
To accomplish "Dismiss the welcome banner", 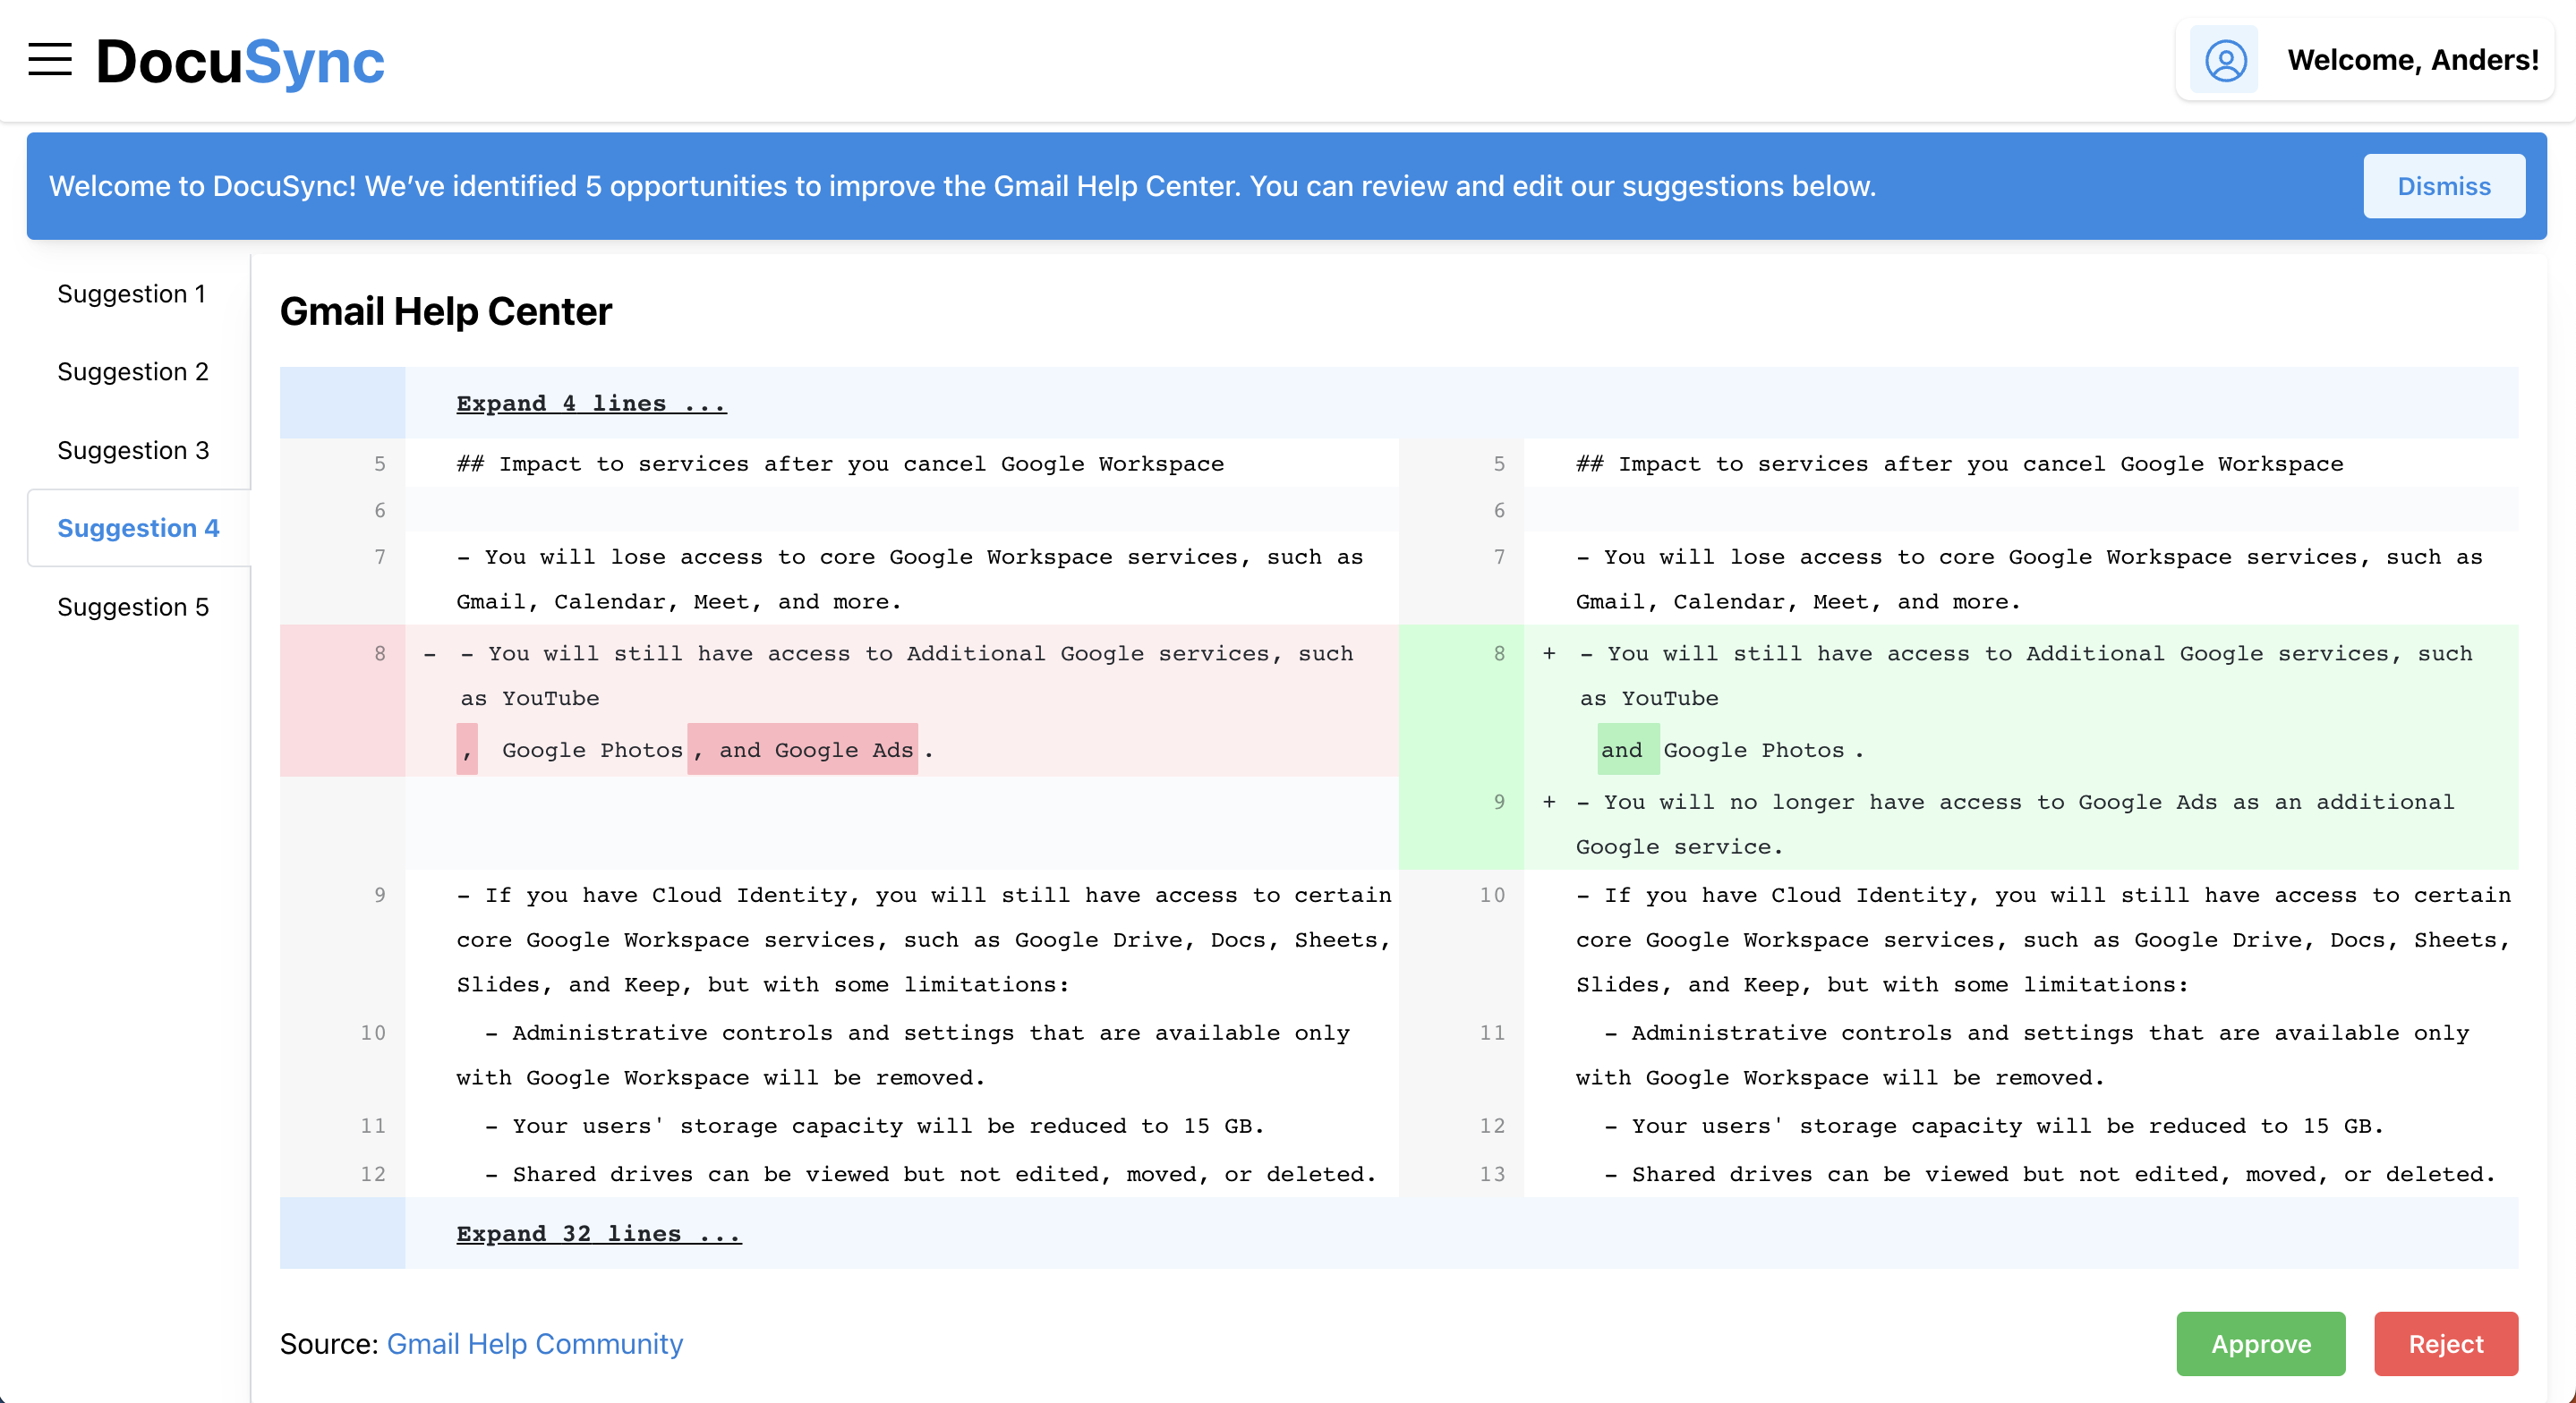I will point(2444,186).
